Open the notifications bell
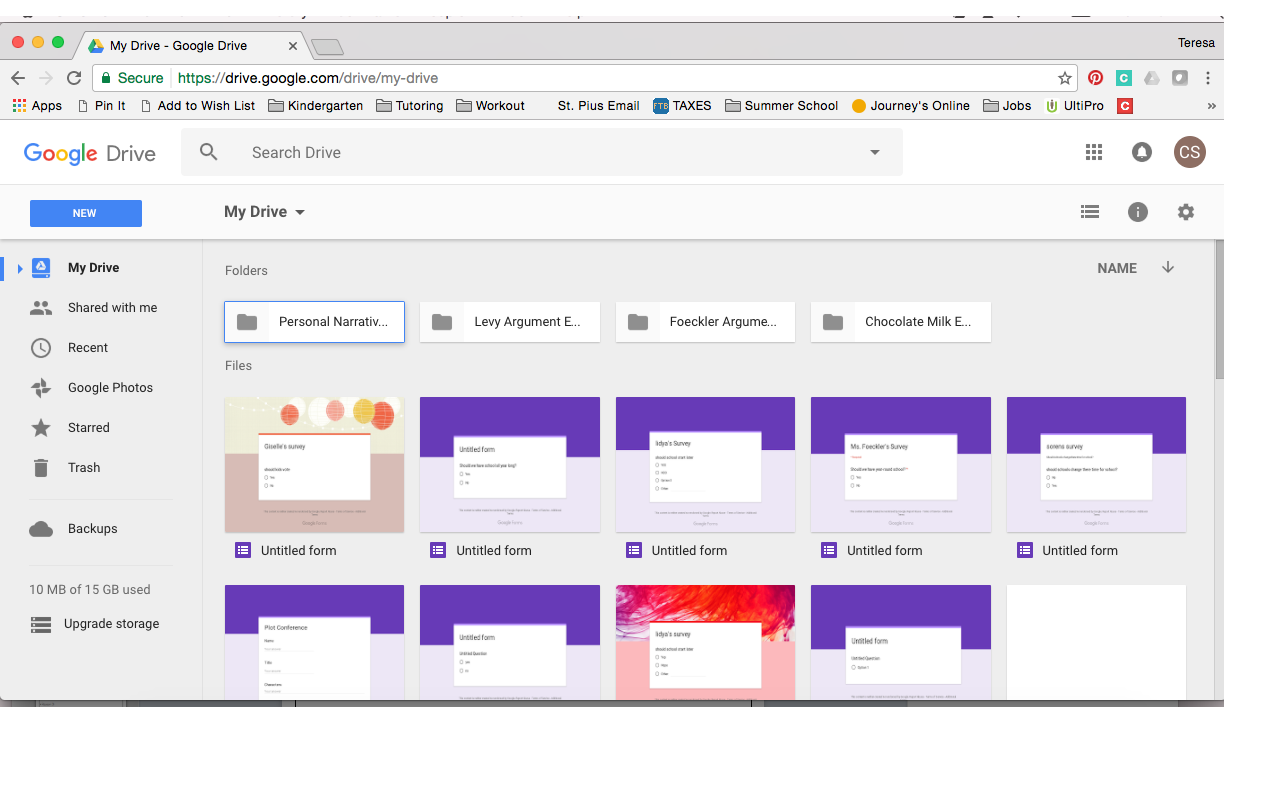 1141,152
